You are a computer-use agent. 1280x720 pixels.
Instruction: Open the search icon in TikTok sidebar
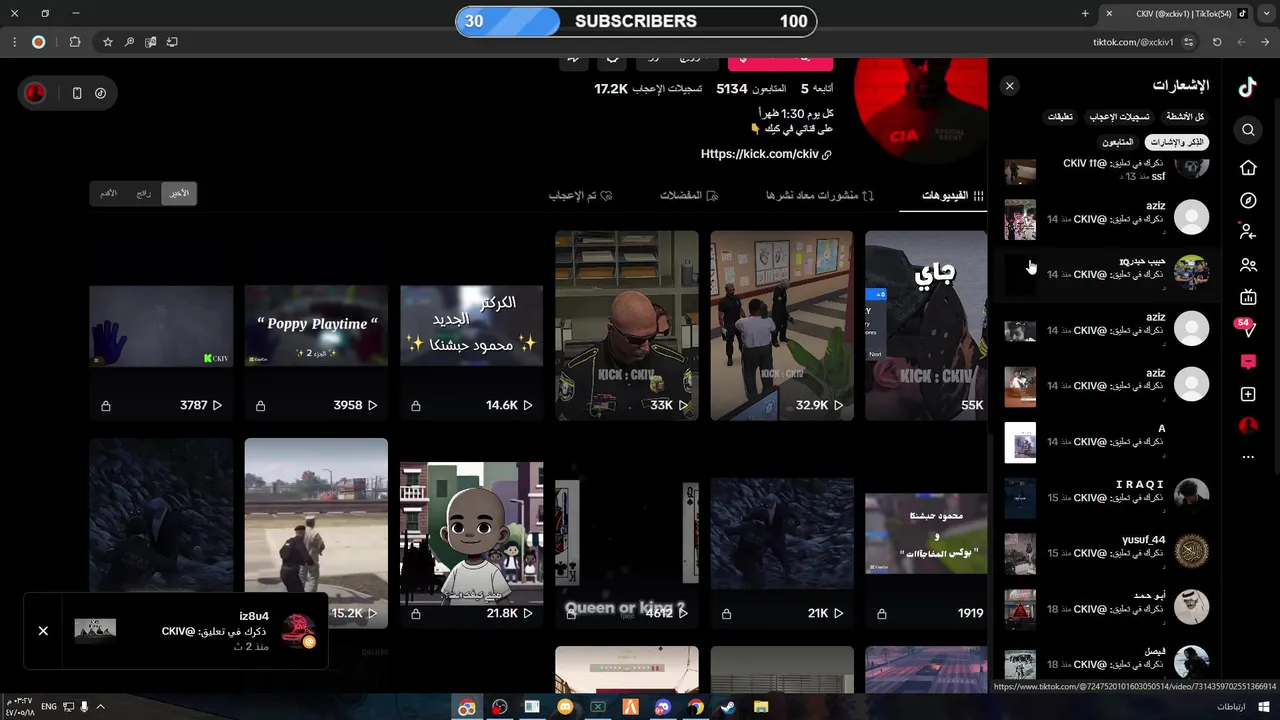pyautogui.click(x=1248, y=130)
